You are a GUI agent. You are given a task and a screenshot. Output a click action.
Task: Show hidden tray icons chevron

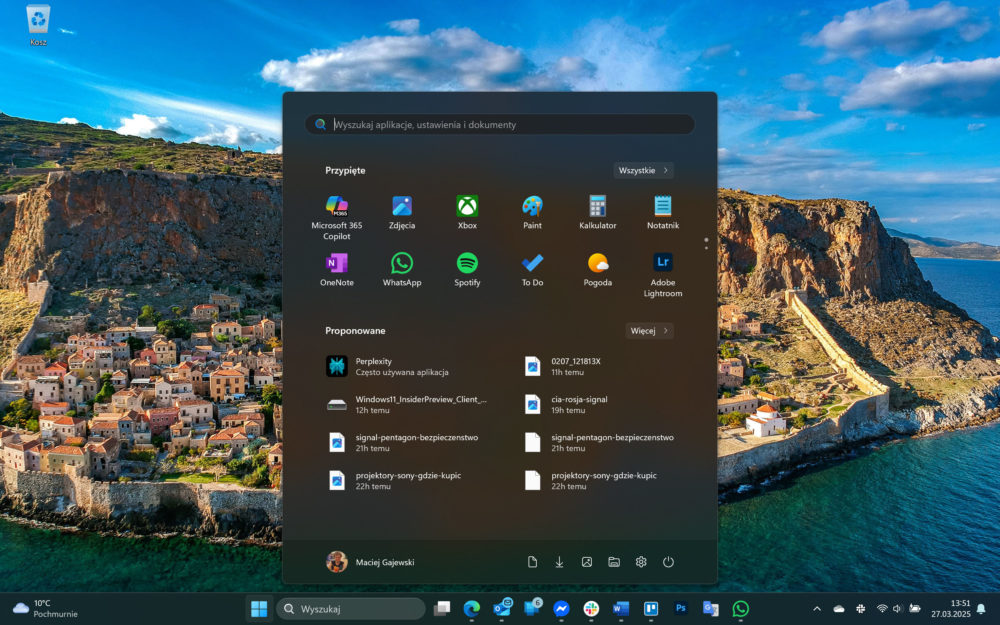[x=817, y=609]
